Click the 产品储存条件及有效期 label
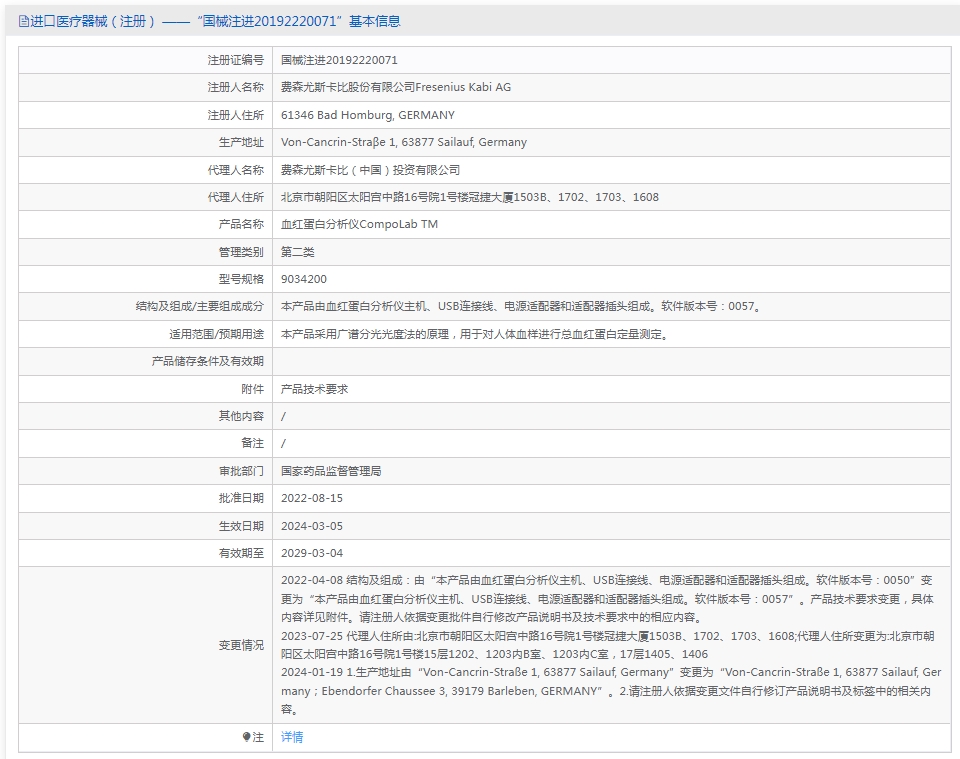 pyautogui.click(x=208, y=361)
